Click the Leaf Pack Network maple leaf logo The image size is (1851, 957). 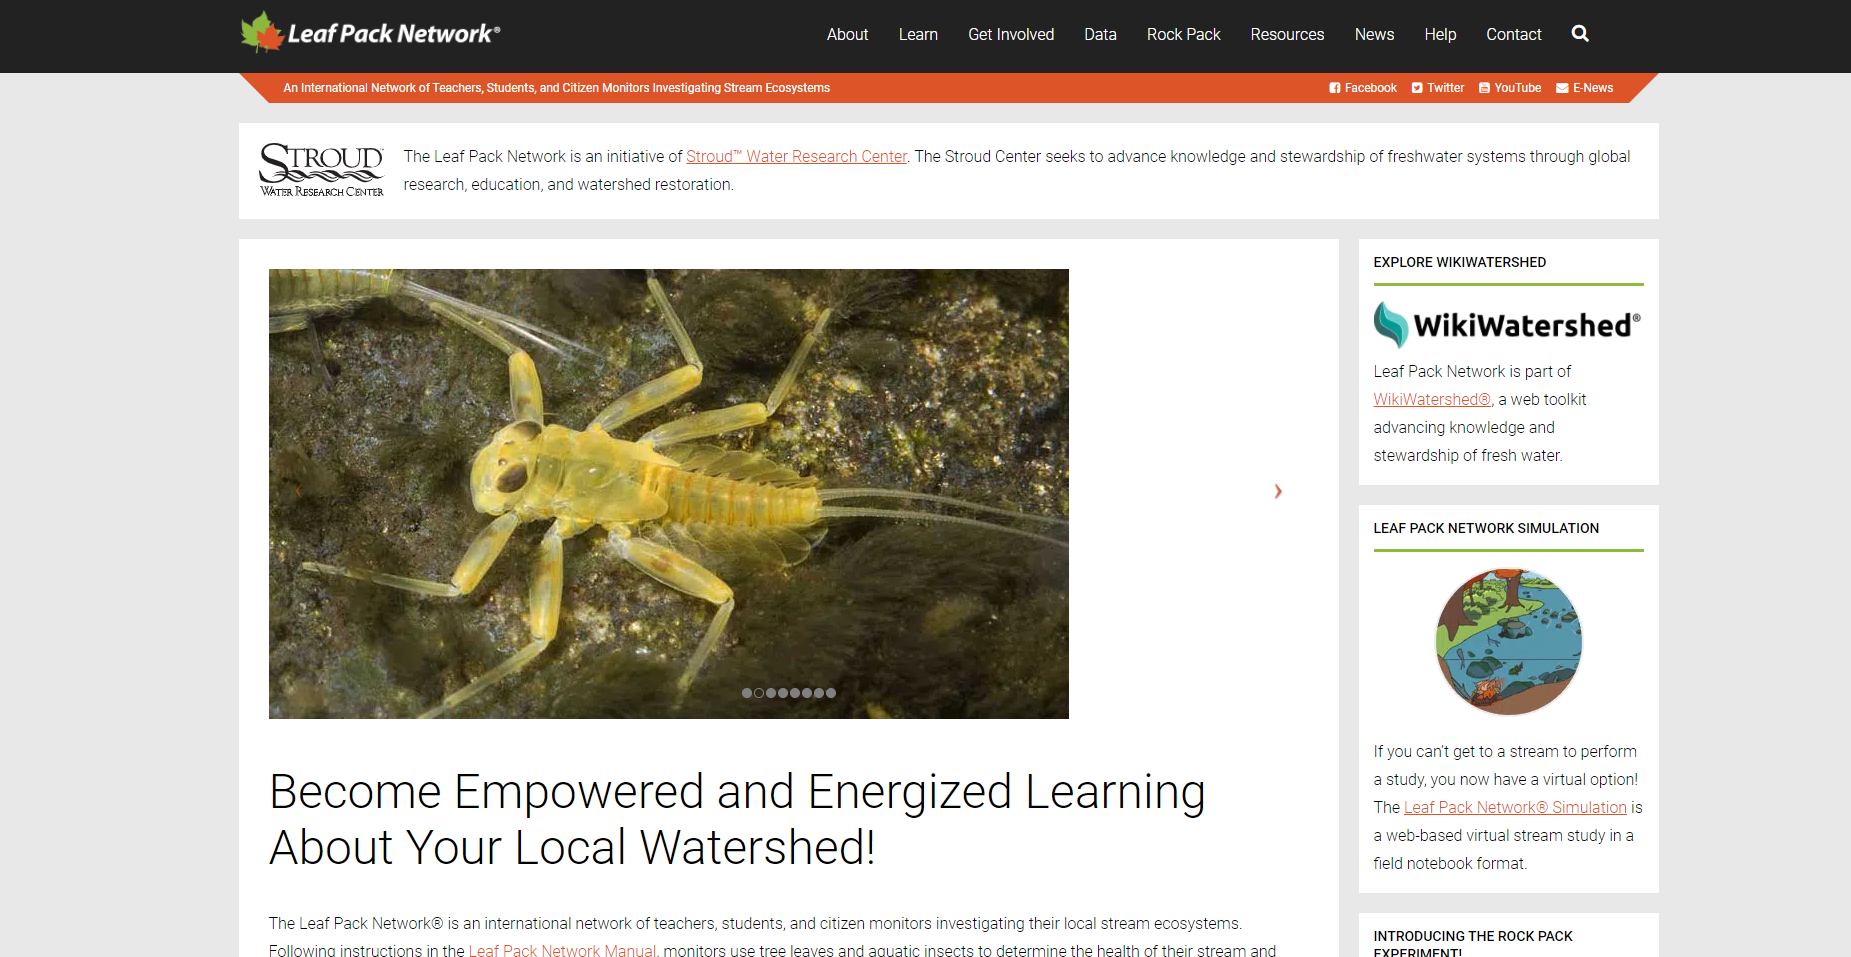[x=370, y=33]
